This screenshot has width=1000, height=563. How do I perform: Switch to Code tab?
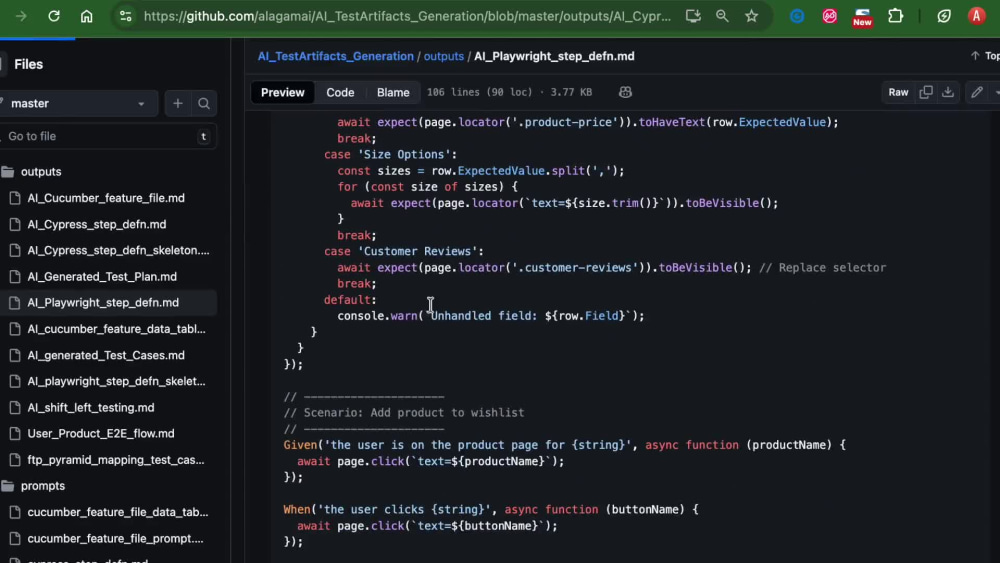pos(340,92)
